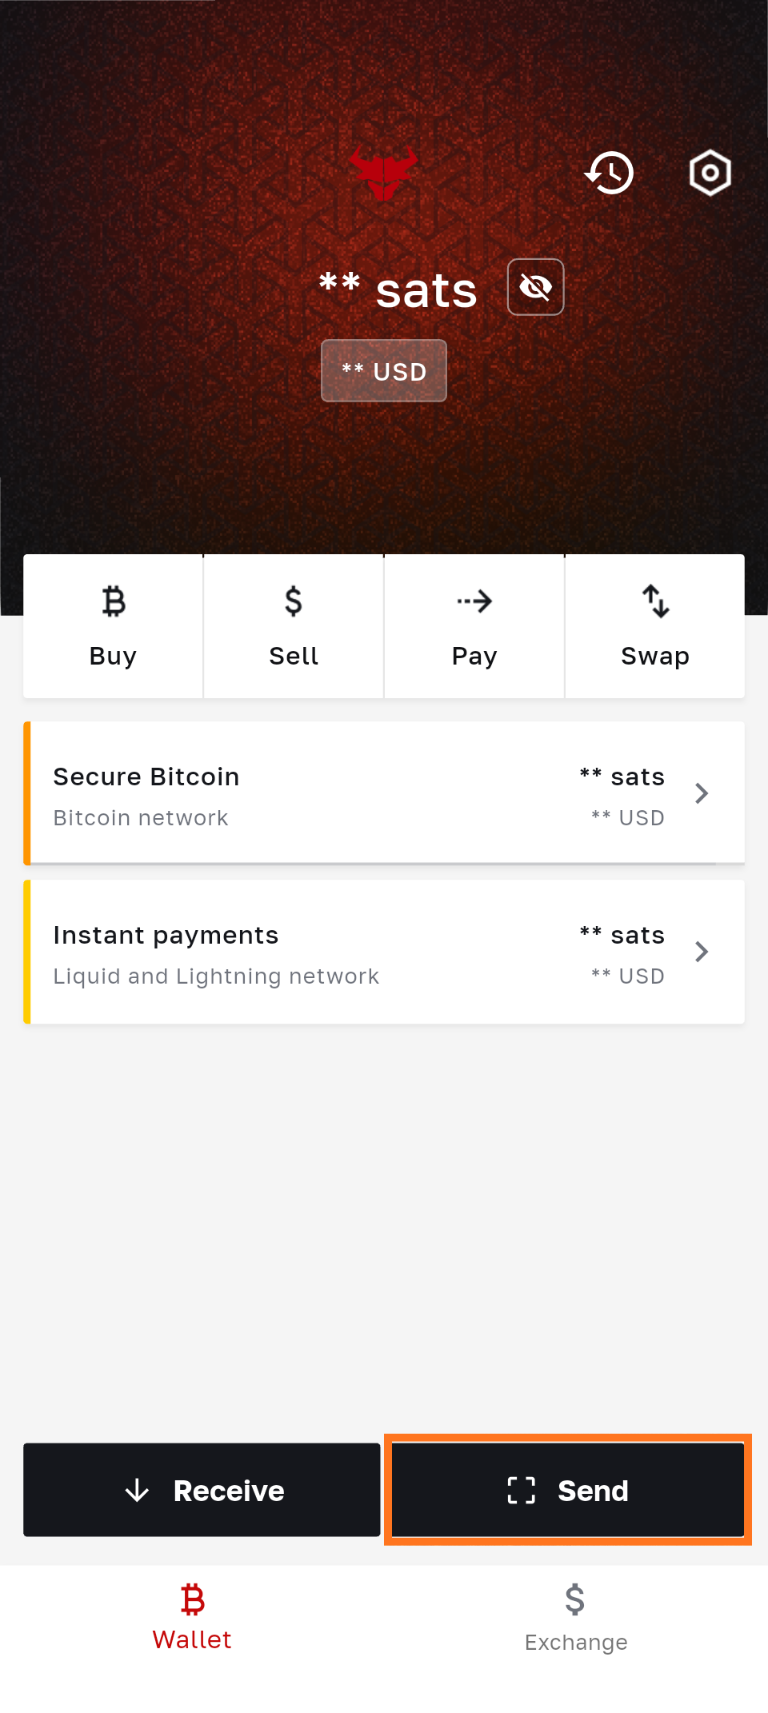The height and width of the screenshot is (1713, 768).
Task: Expand Instant payments wallet chevron
Action: [702, 952]
